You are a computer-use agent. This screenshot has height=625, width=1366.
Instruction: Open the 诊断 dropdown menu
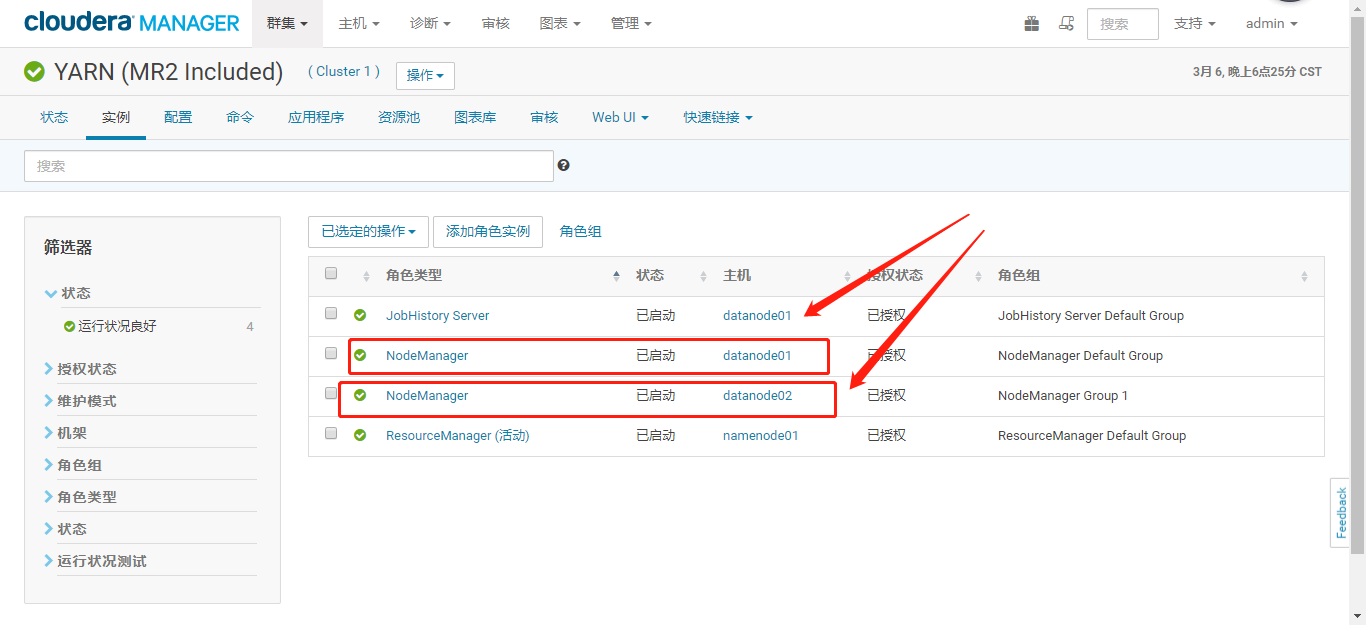[x=430, y=23]
